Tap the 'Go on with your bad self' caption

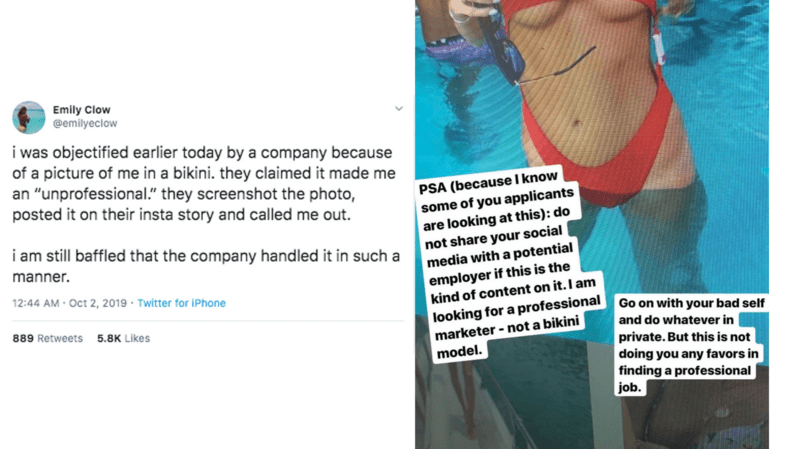pos(691,345)
